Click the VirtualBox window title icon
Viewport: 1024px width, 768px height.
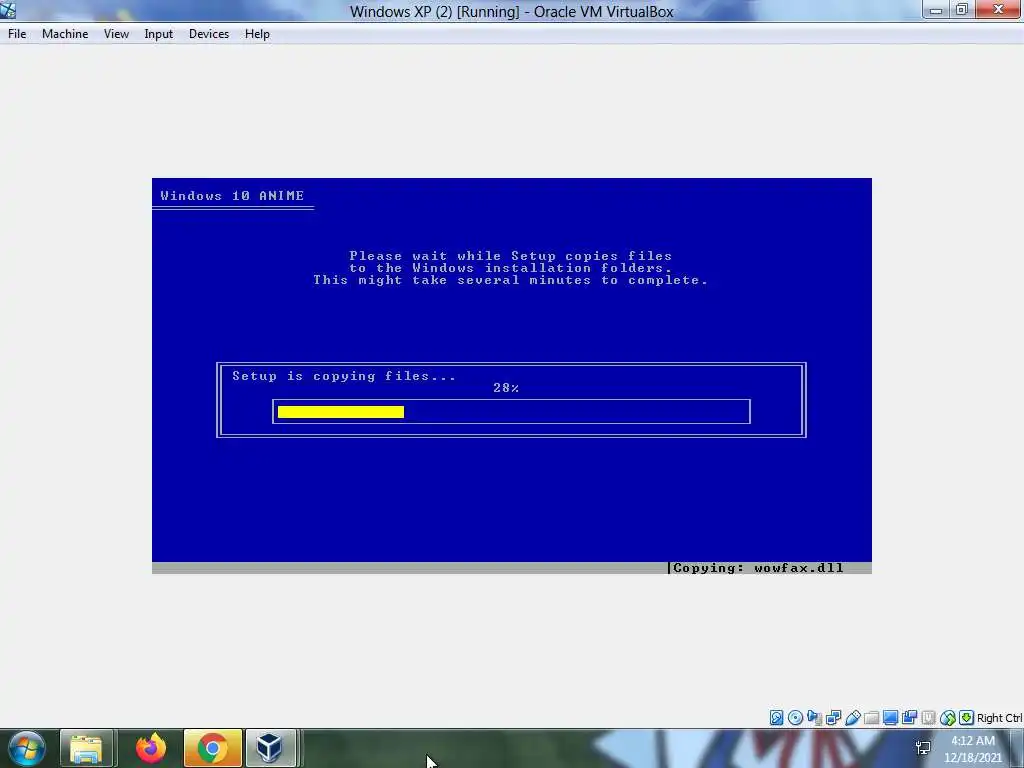click(8, 10)
